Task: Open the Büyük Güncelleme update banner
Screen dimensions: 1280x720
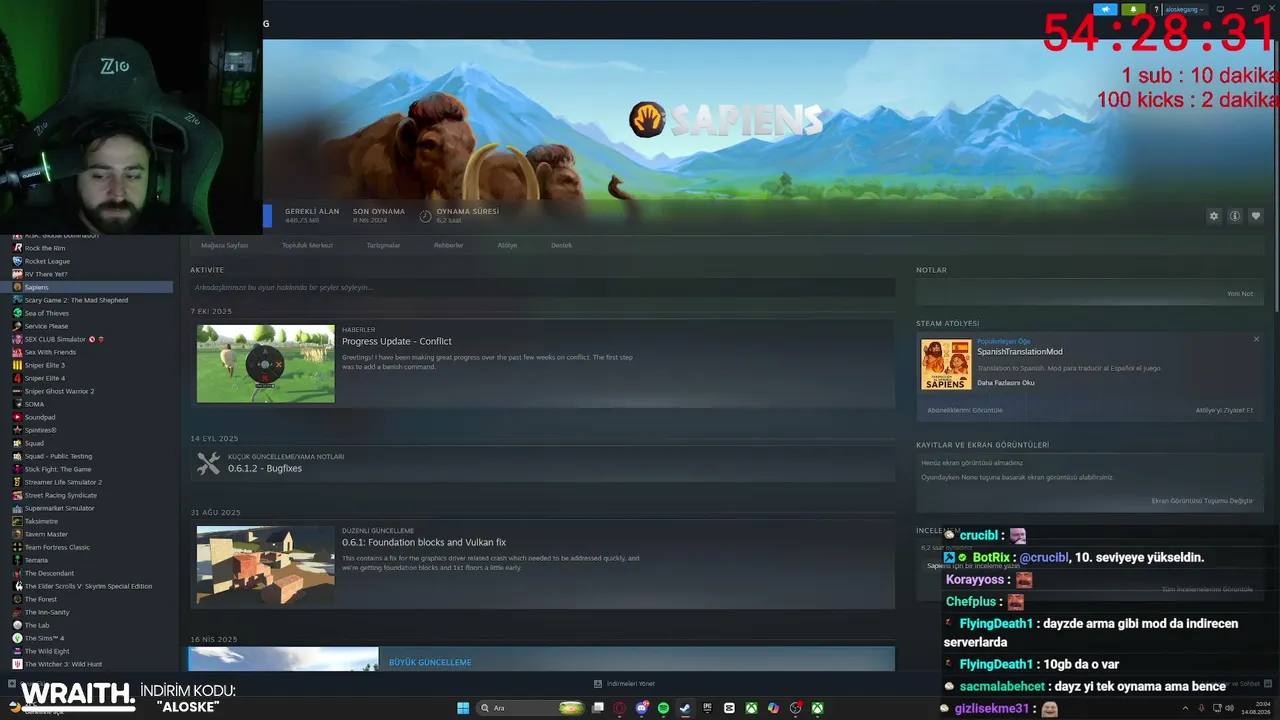Action: point(542,659)
